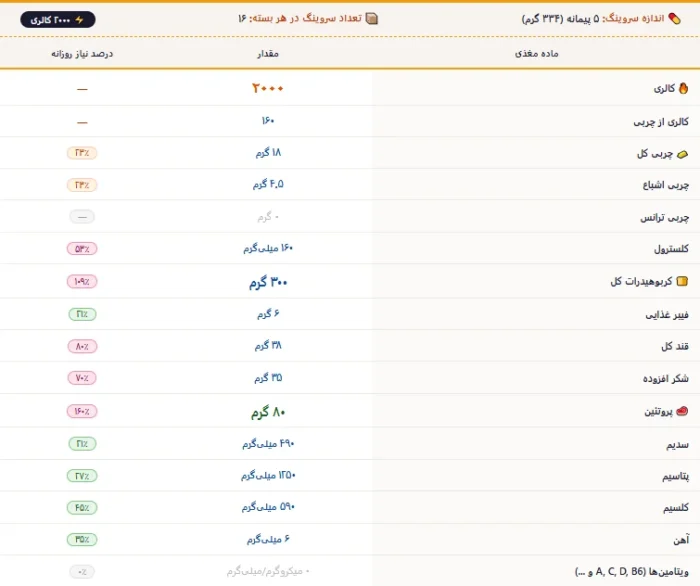This screenshot has height=586, width=700.
Task: Click the ۲۳٪ badge in the چربی اشباع row
Action: [82, 185]
